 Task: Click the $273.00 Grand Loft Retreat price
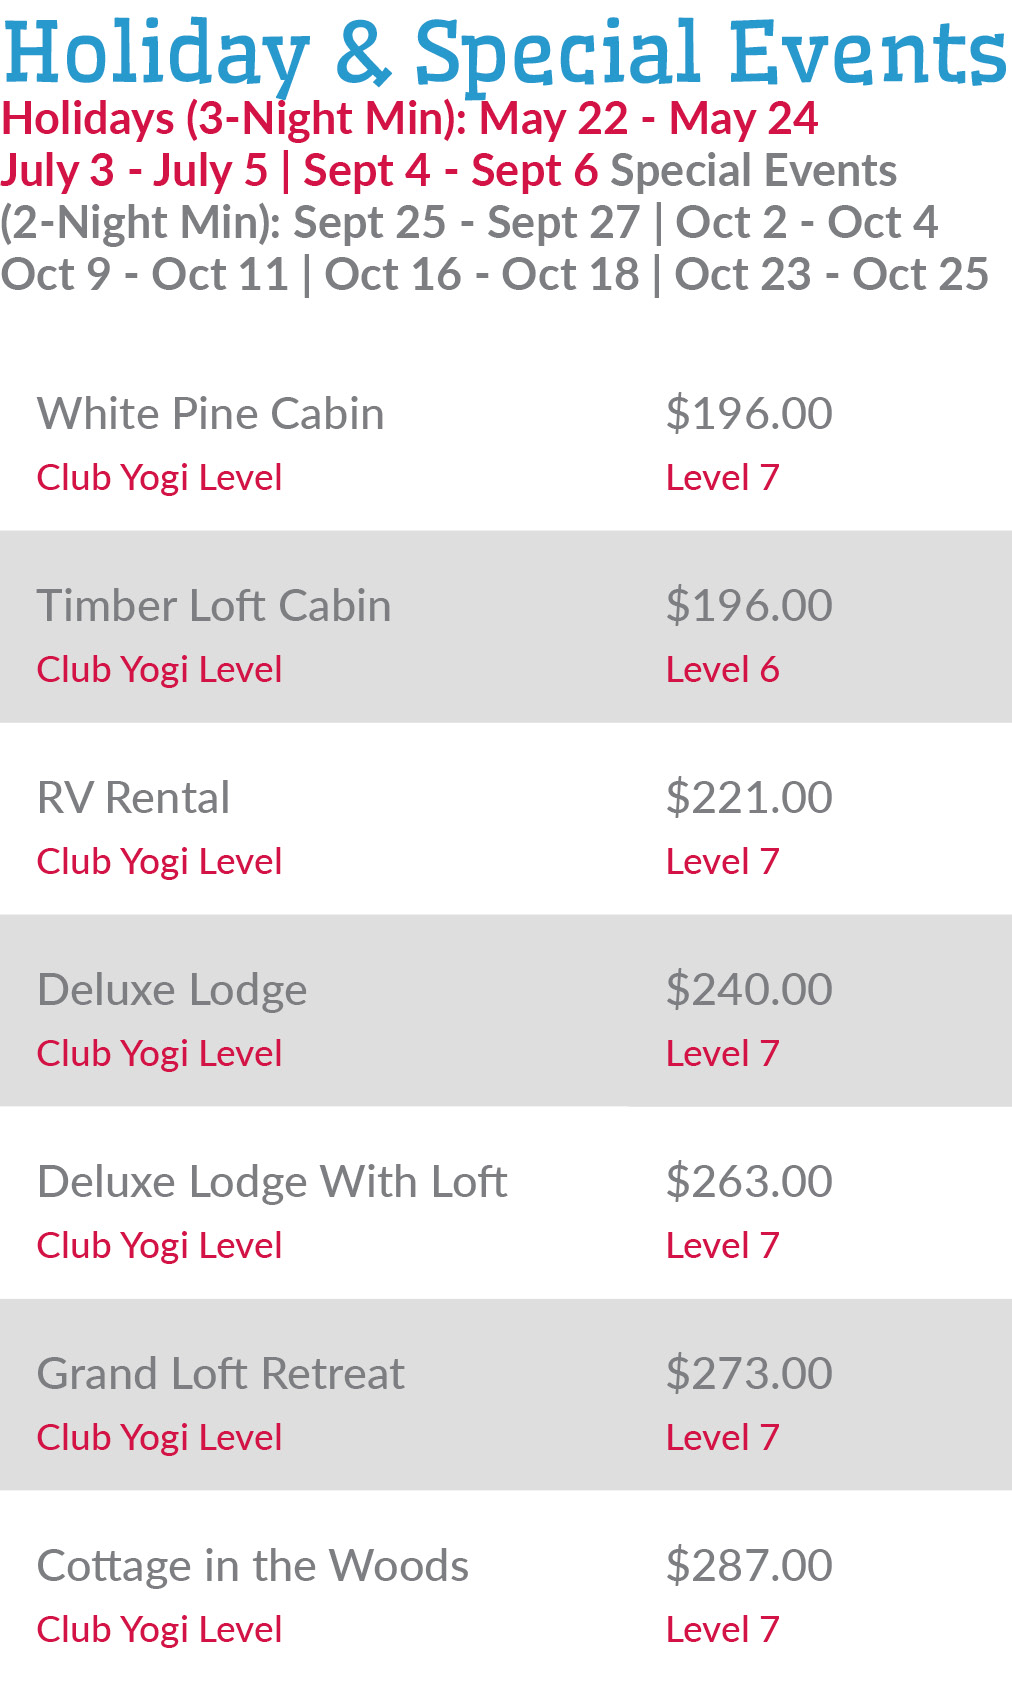pyautogui.click(x=749, y=1374)
